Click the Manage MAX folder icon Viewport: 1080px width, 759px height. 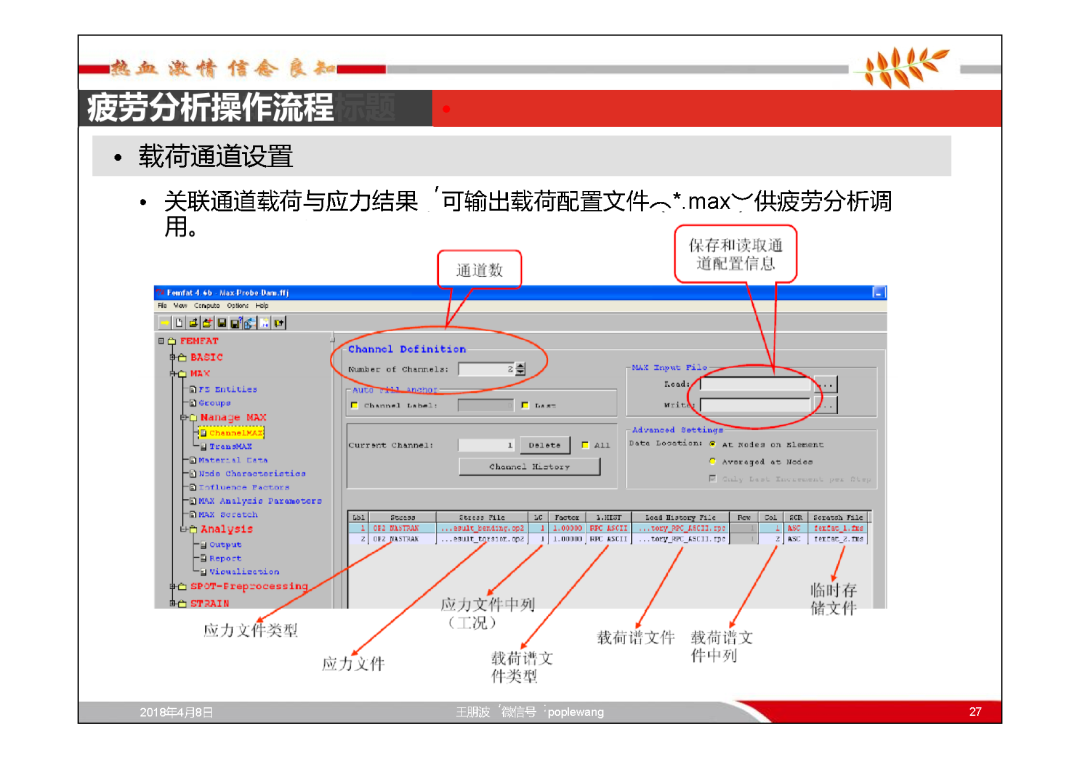(x=193, y=418)
